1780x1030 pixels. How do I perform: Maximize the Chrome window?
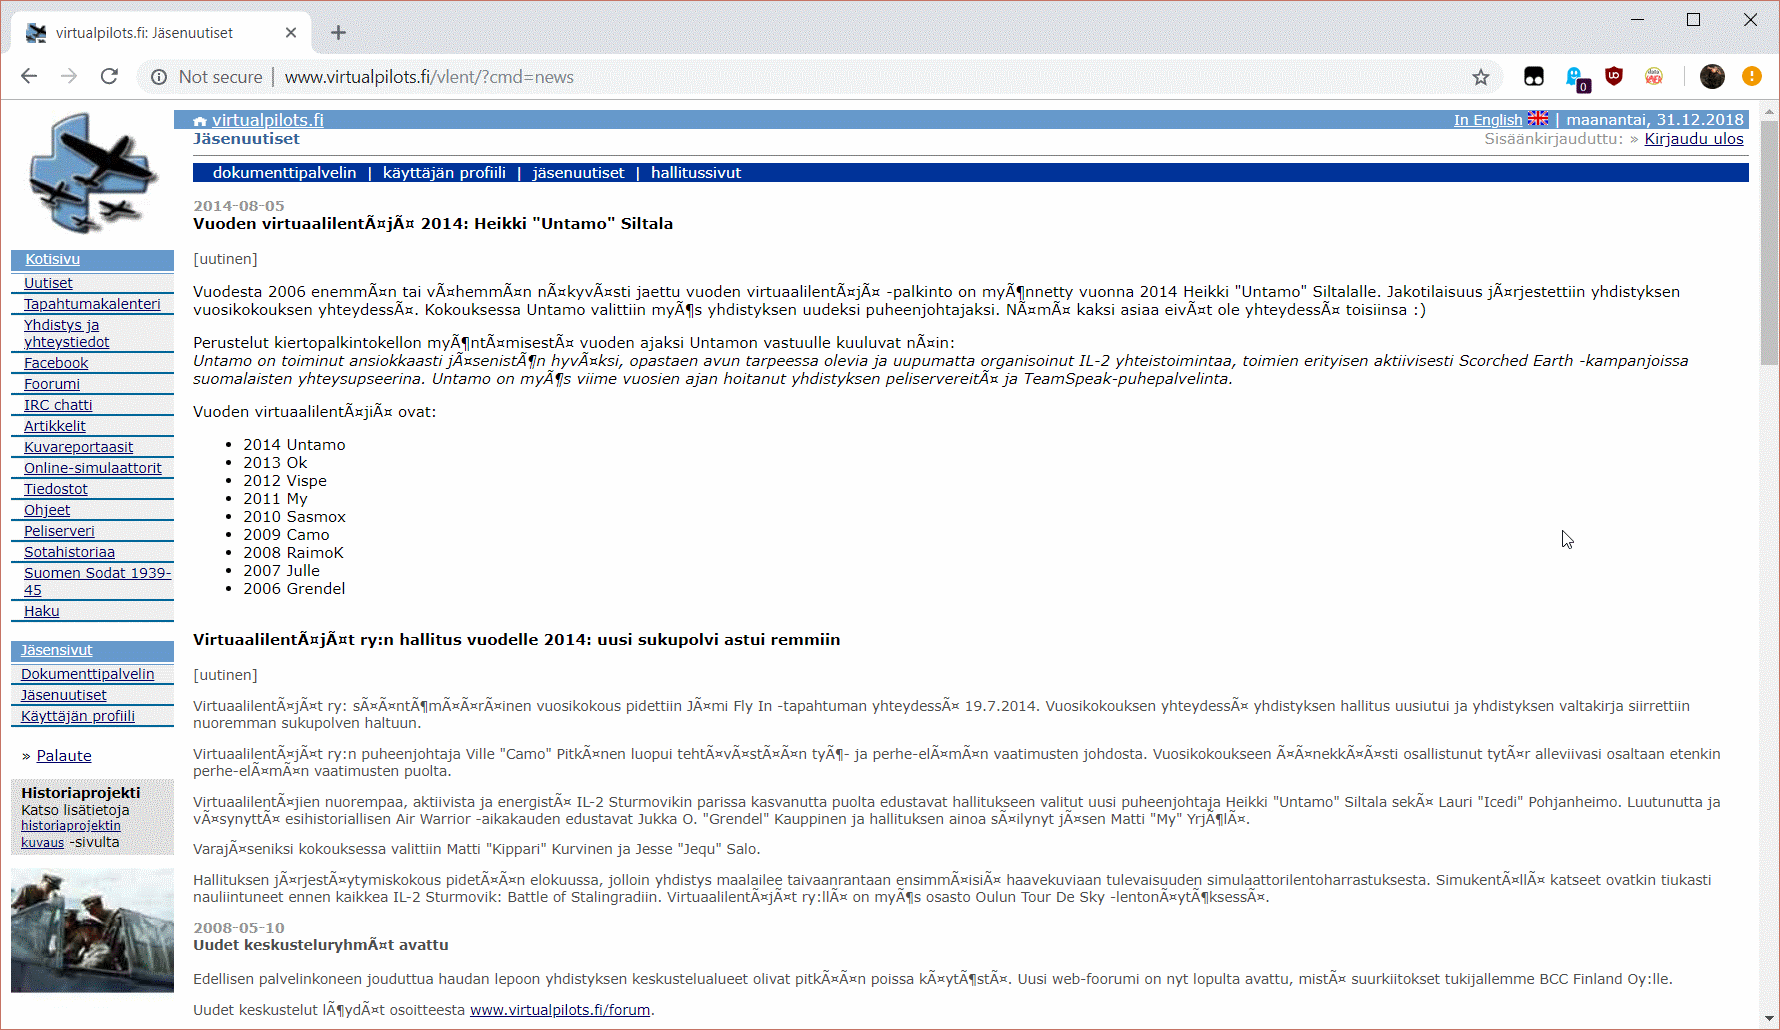click(x=1693, y=20)
